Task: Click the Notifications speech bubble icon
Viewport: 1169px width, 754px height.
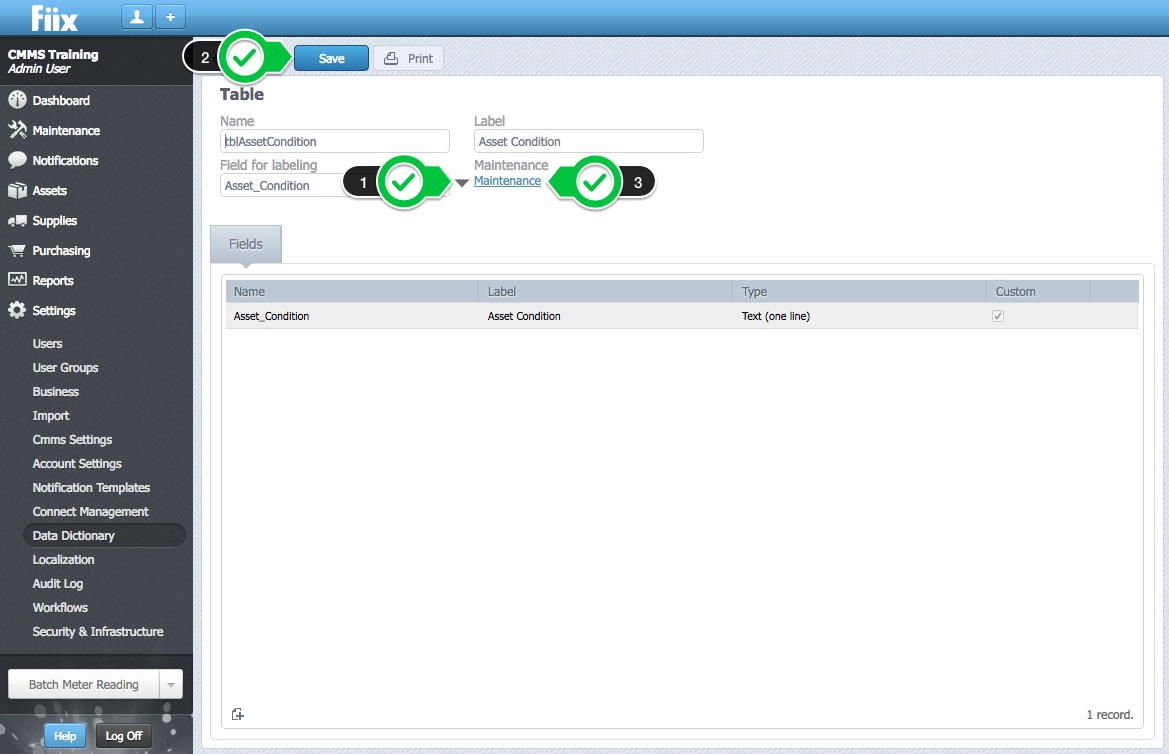Action: coord(17,160)
